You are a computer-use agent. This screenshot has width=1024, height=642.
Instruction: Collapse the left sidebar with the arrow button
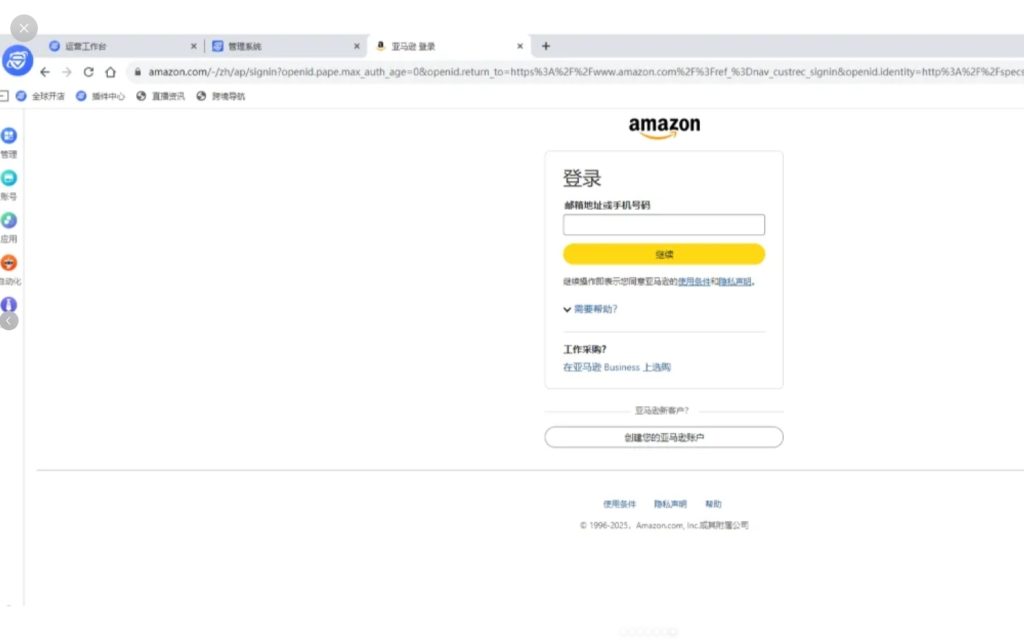[x=8, y=321]
